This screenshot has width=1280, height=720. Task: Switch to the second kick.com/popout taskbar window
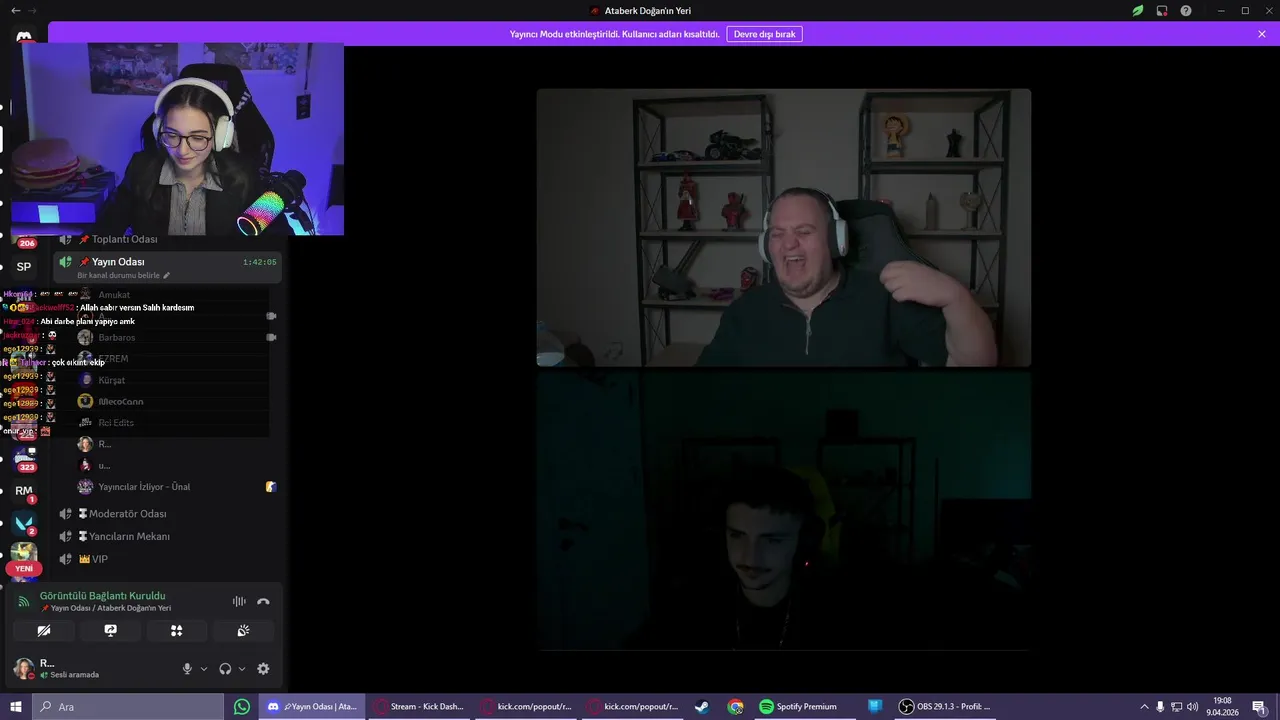point(632,707)
